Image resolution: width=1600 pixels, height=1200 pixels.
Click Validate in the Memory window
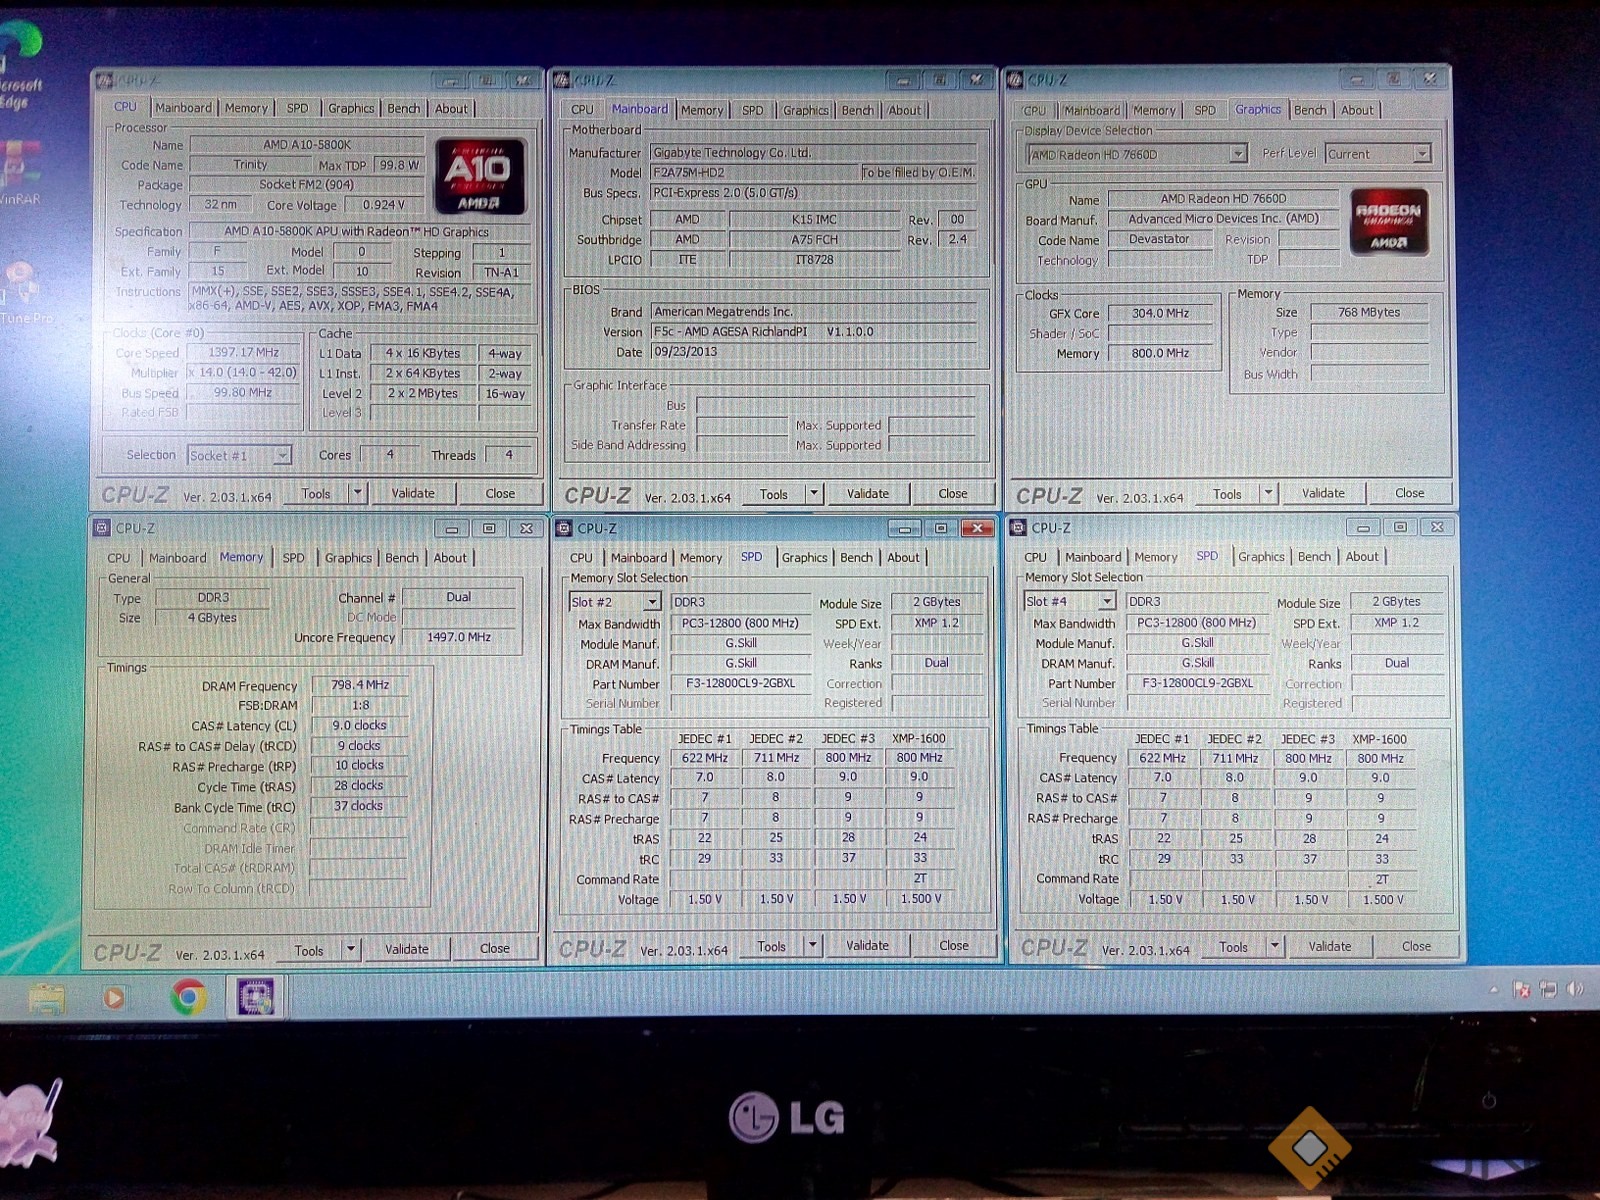[407, 949]
